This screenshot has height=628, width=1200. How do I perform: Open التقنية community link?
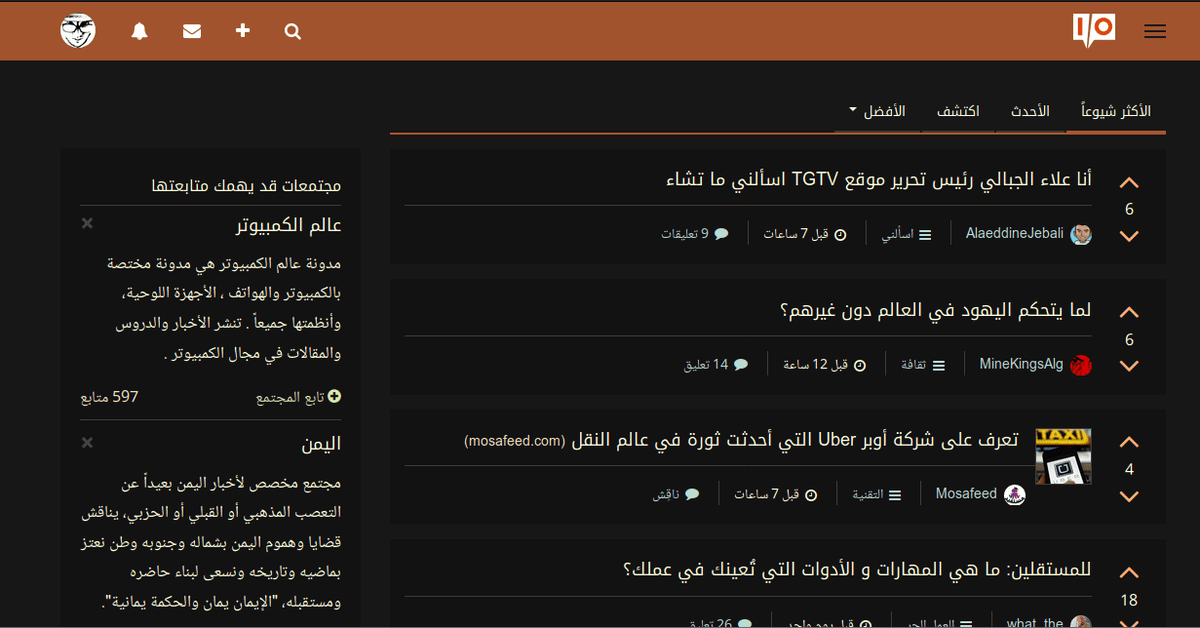pos(876,494)
